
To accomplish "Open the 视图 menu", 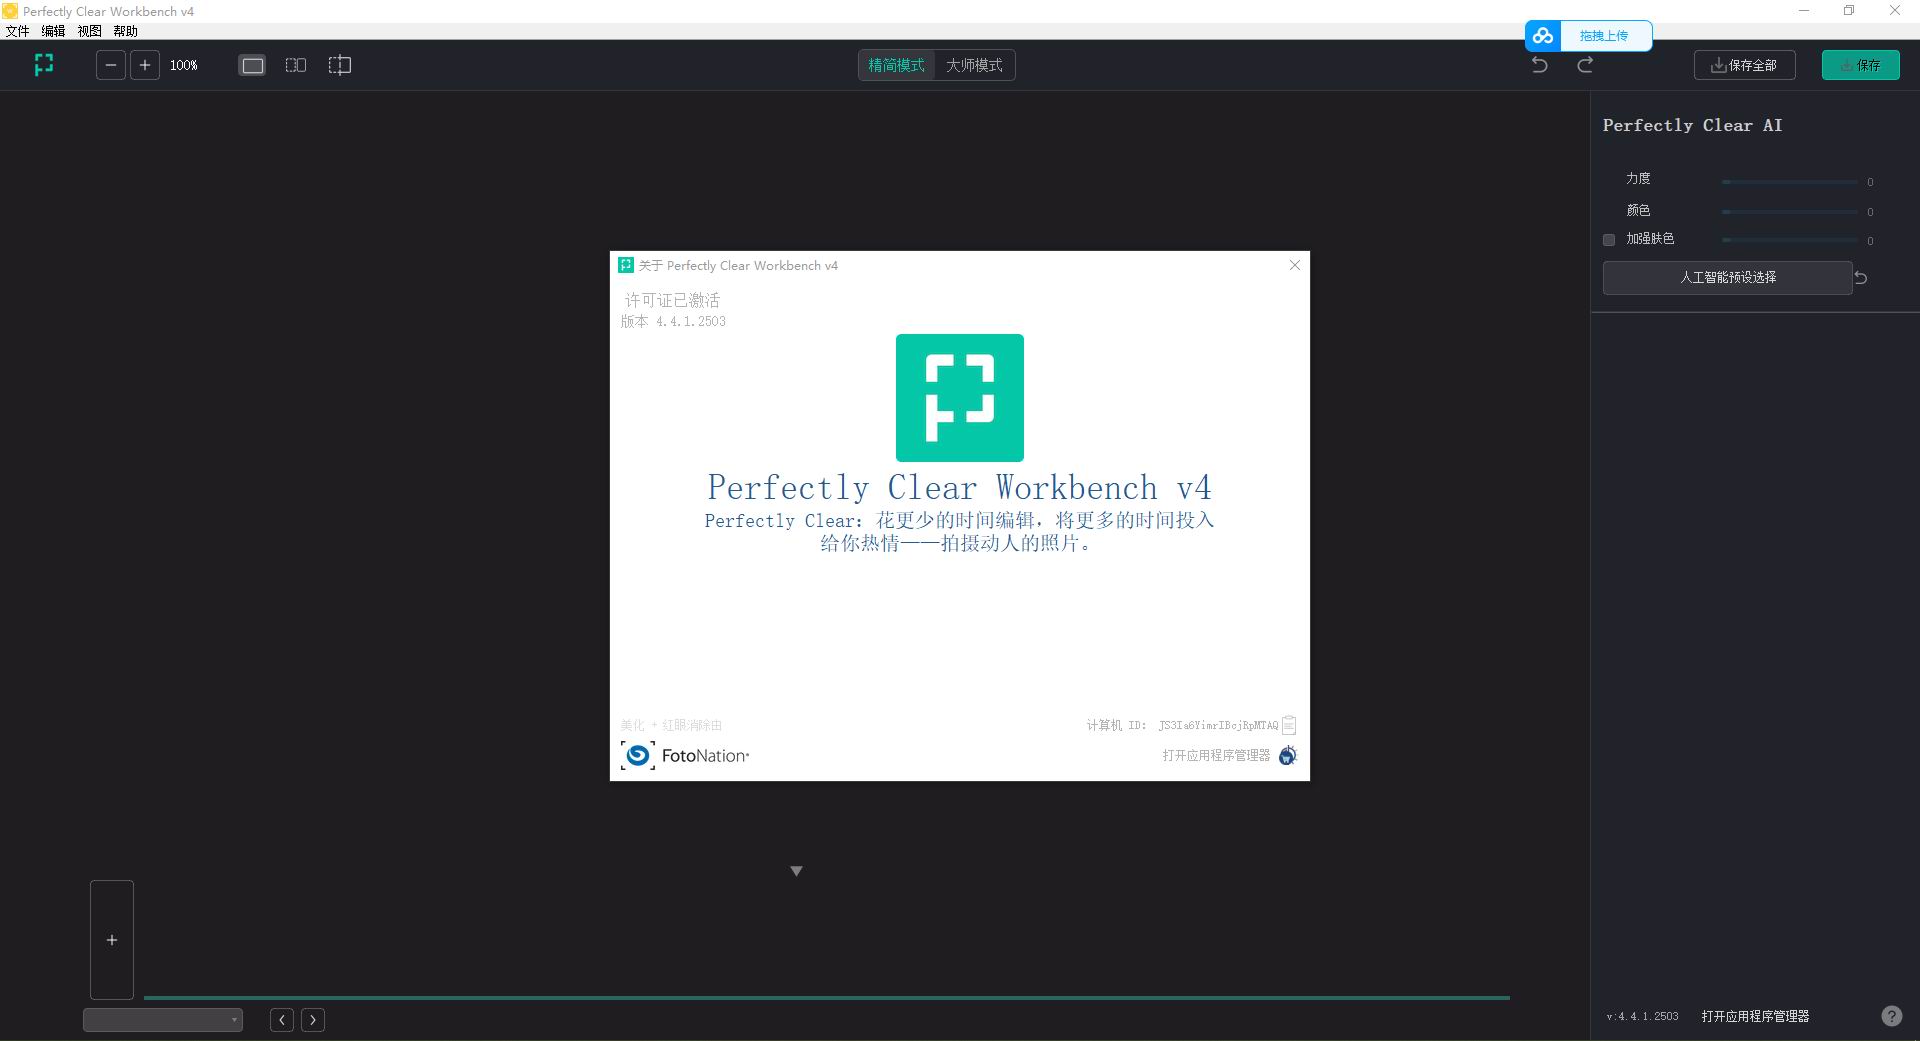I will point(89,31).
